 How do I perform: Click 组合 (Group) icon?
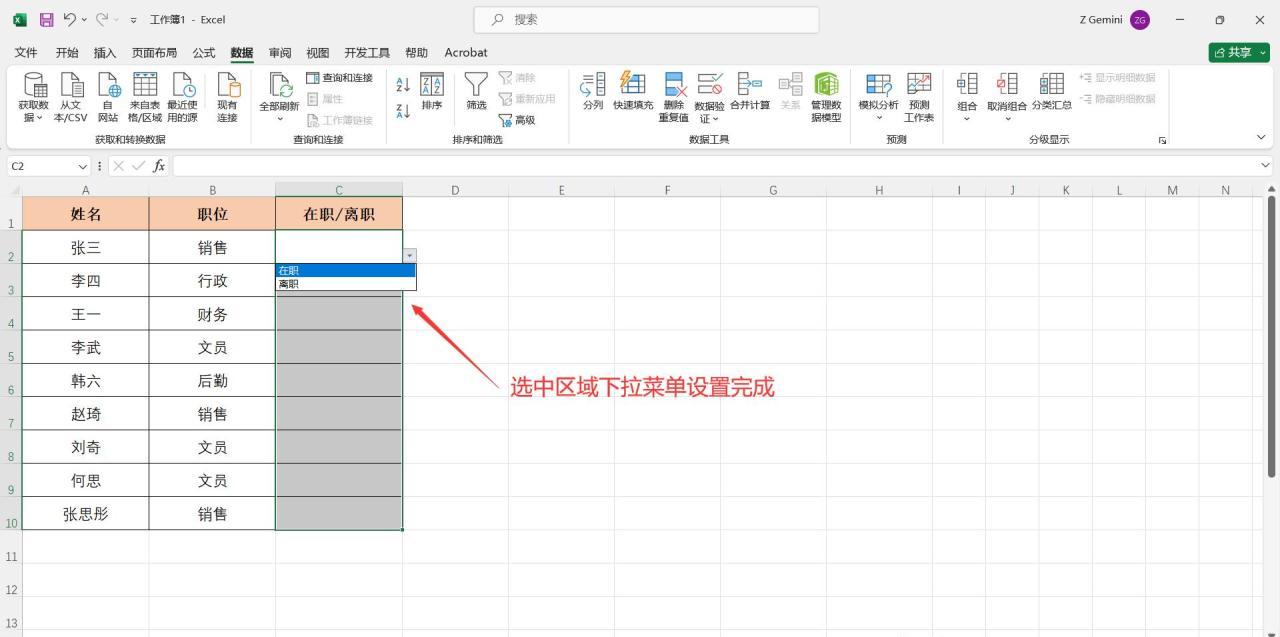(967, 97)
